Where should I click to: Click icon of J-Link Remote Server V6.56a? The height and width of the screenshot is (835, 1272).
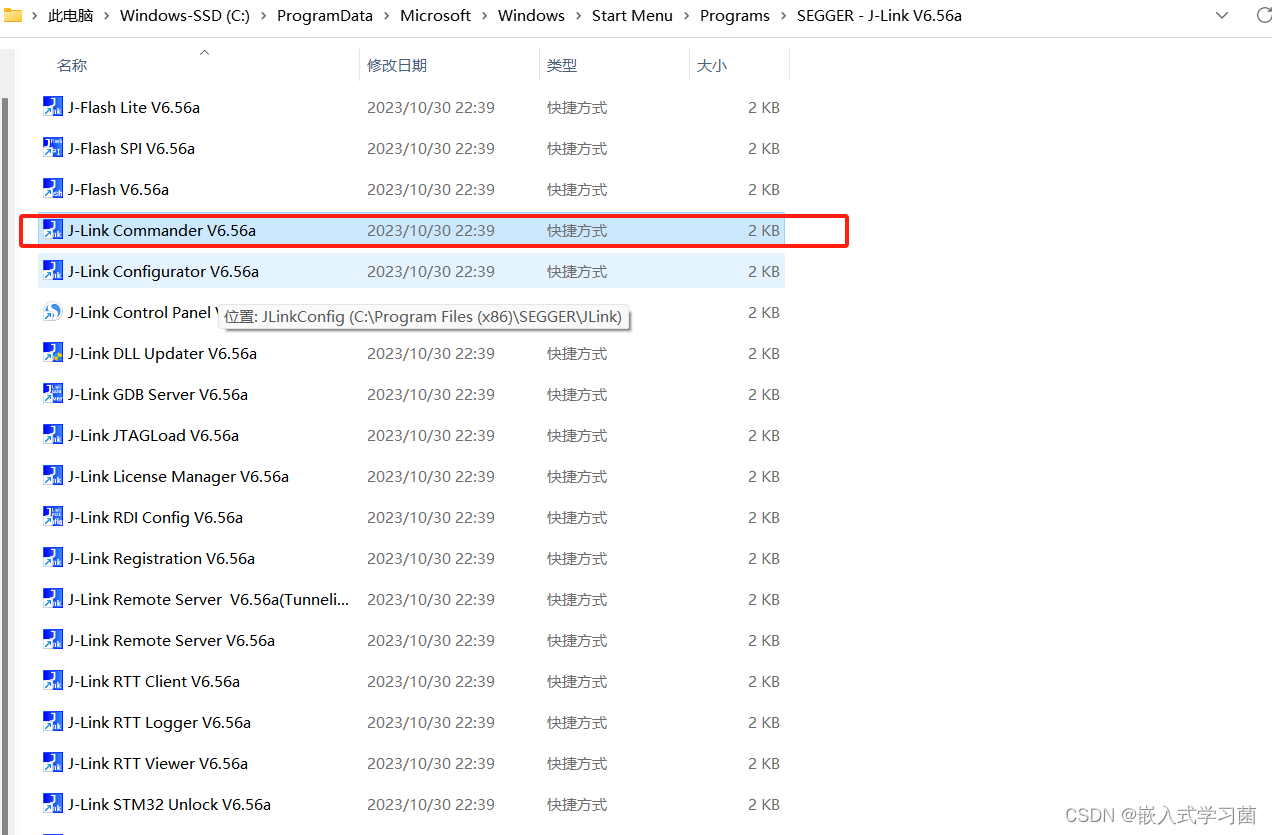pos(53,640)
